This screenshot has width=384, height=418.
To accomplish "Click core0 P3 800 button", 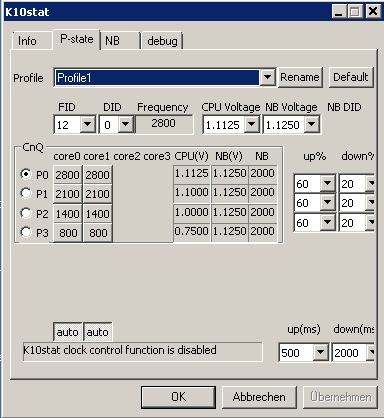I will pos(68,233).
